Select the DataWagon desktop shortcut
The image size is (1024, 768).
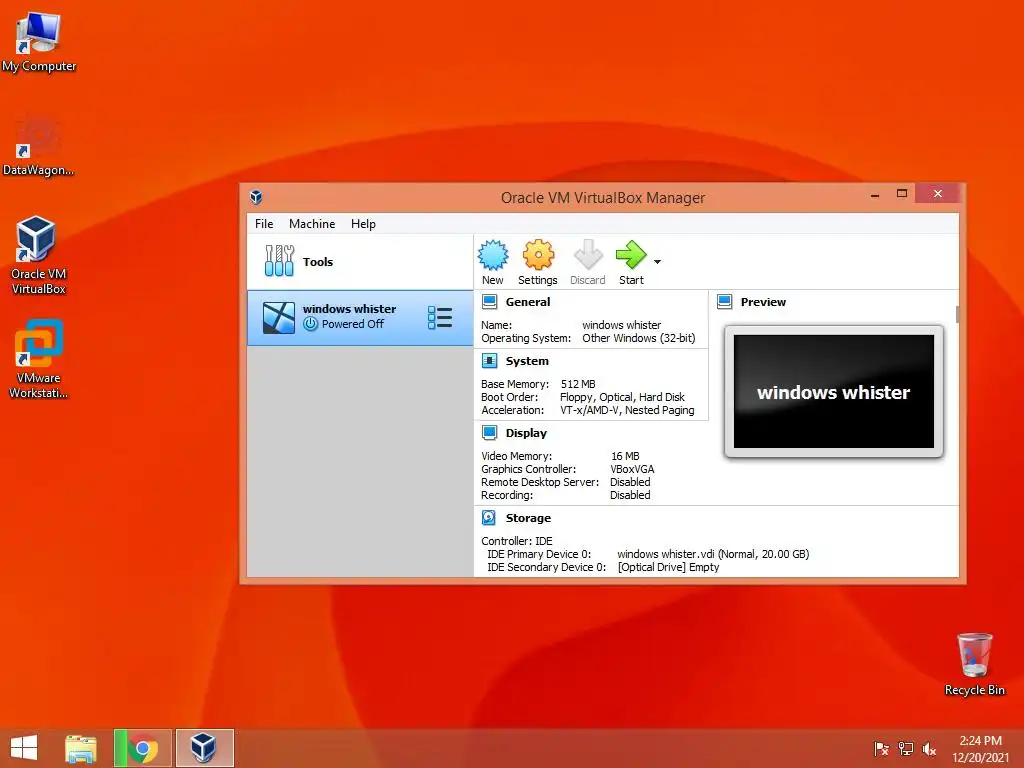(x=38, y=145)
